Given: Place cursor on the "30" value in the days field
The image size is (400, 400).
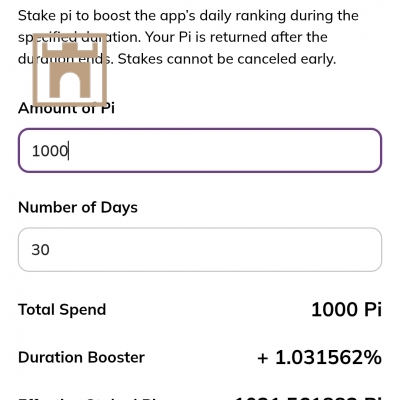Looking at the screenshot, I should (x=41, y=250).
